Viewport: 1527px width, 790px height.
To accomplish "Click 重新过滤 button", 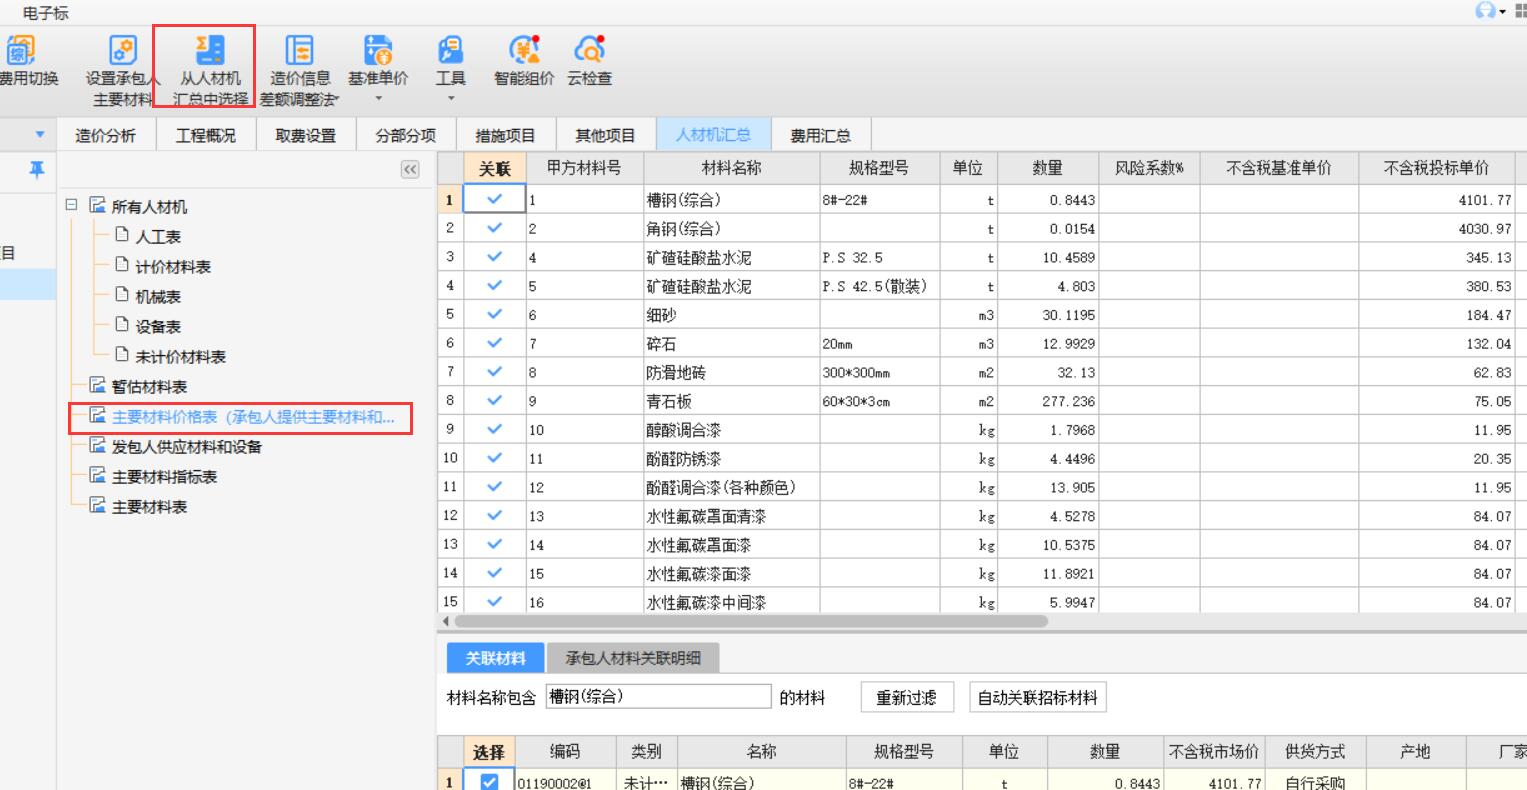I will [906, 698].
